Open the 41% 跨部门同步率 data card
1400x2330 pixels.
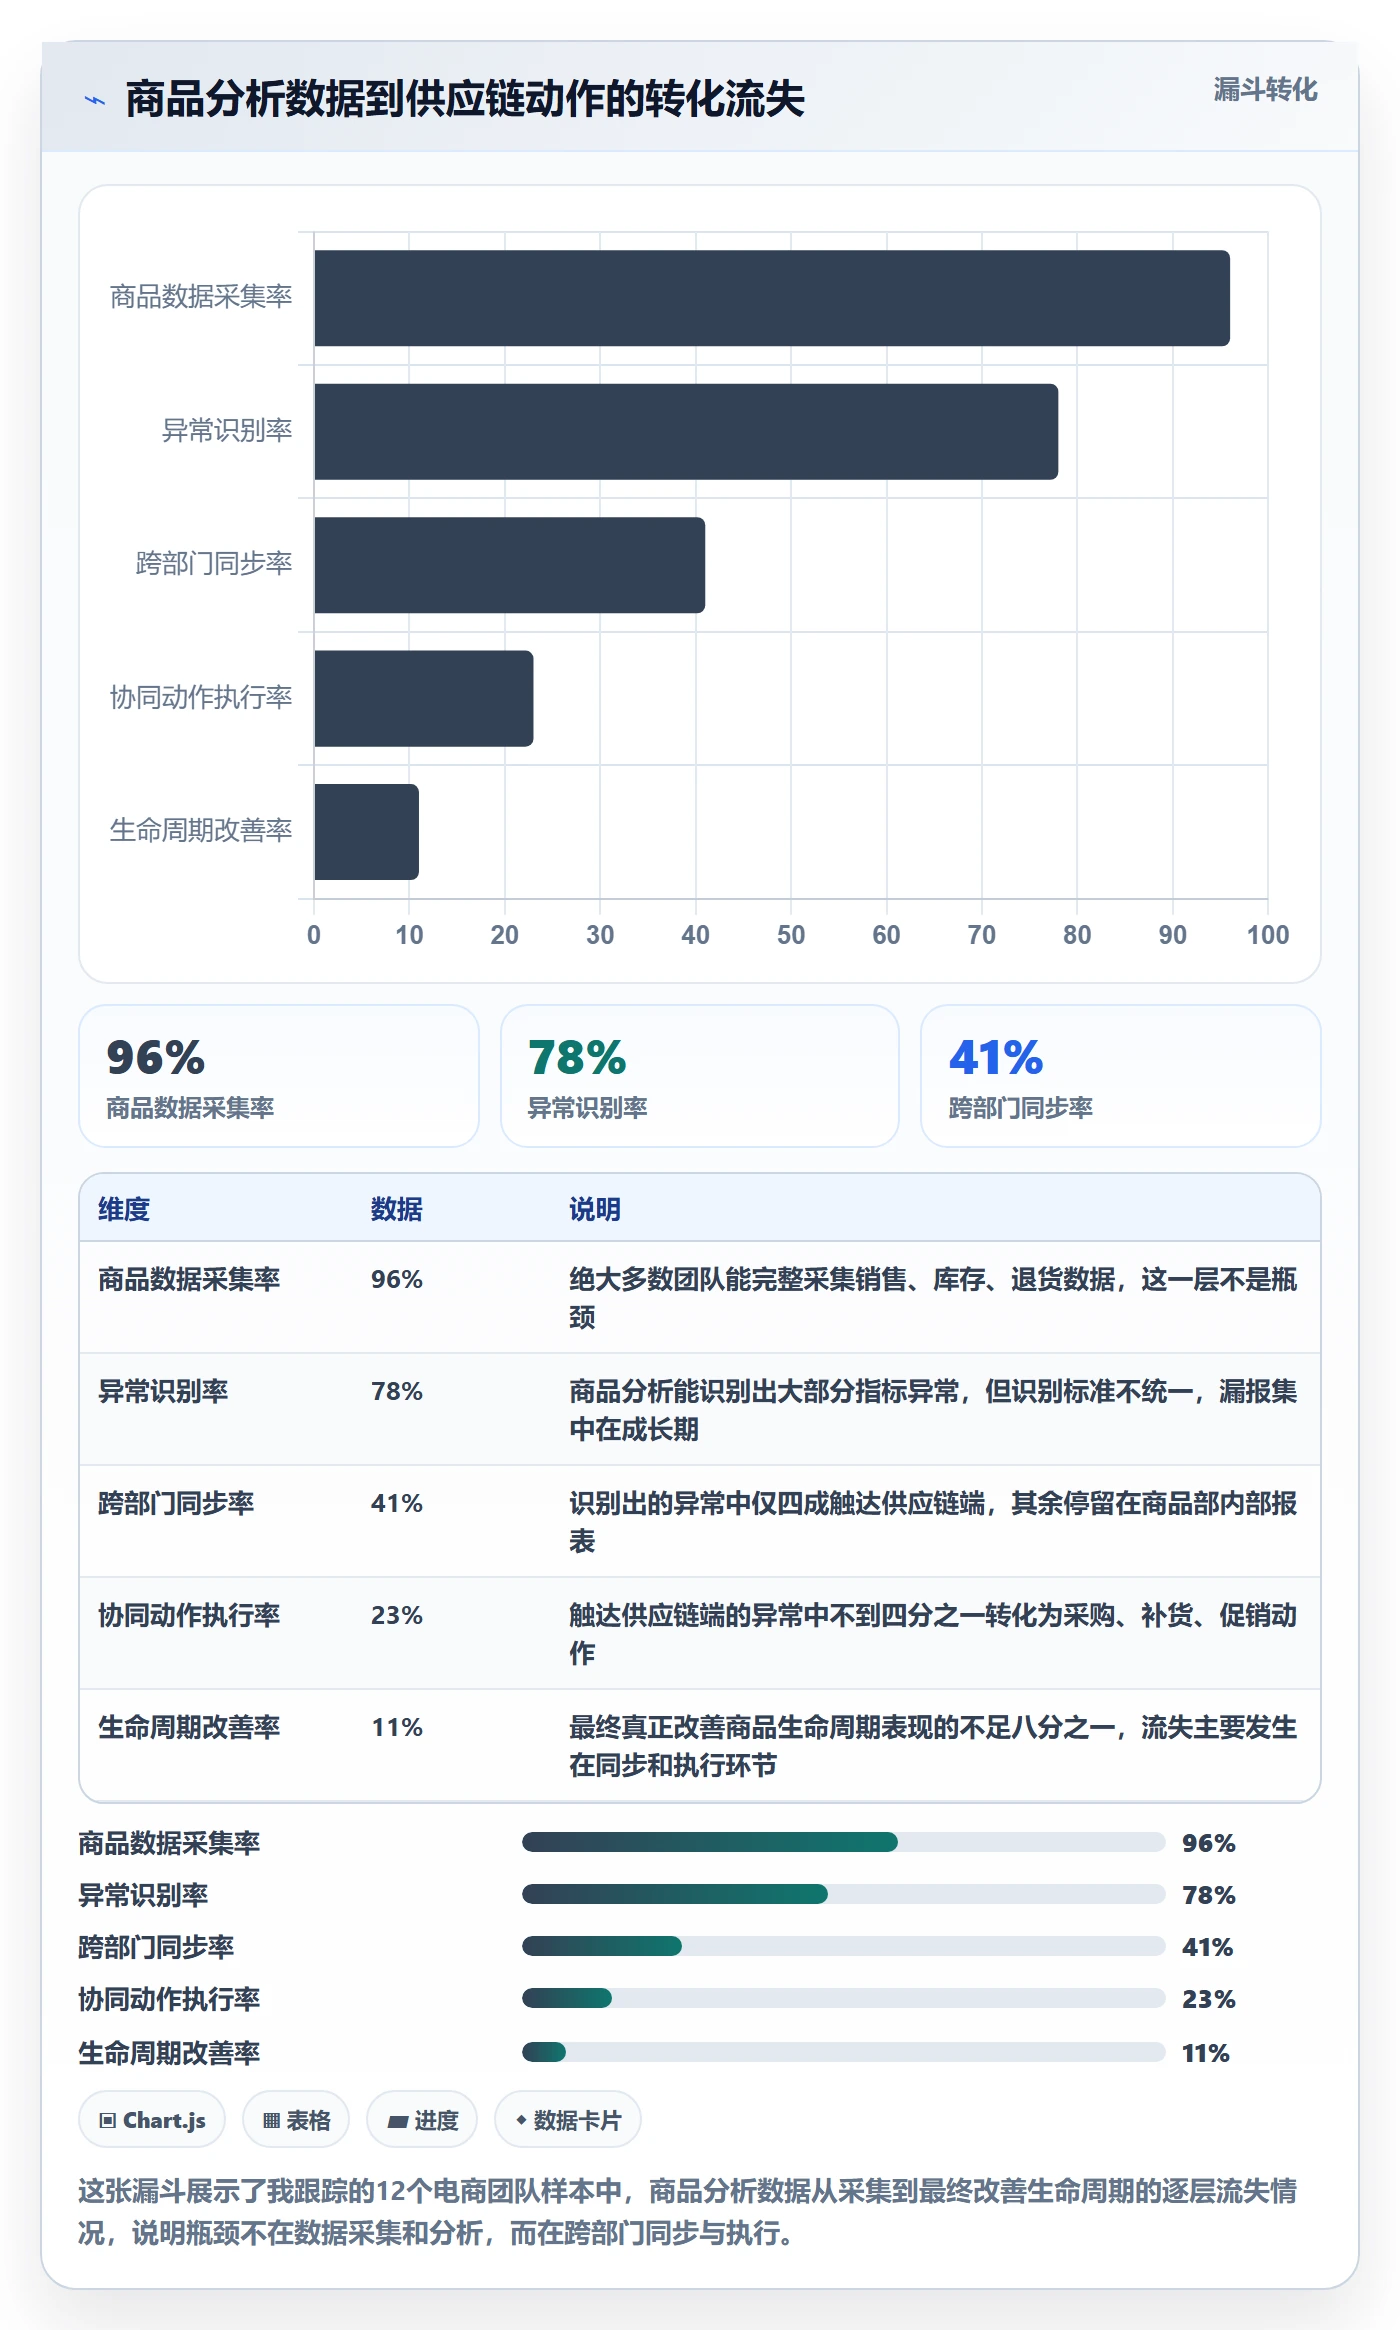1121,1076
